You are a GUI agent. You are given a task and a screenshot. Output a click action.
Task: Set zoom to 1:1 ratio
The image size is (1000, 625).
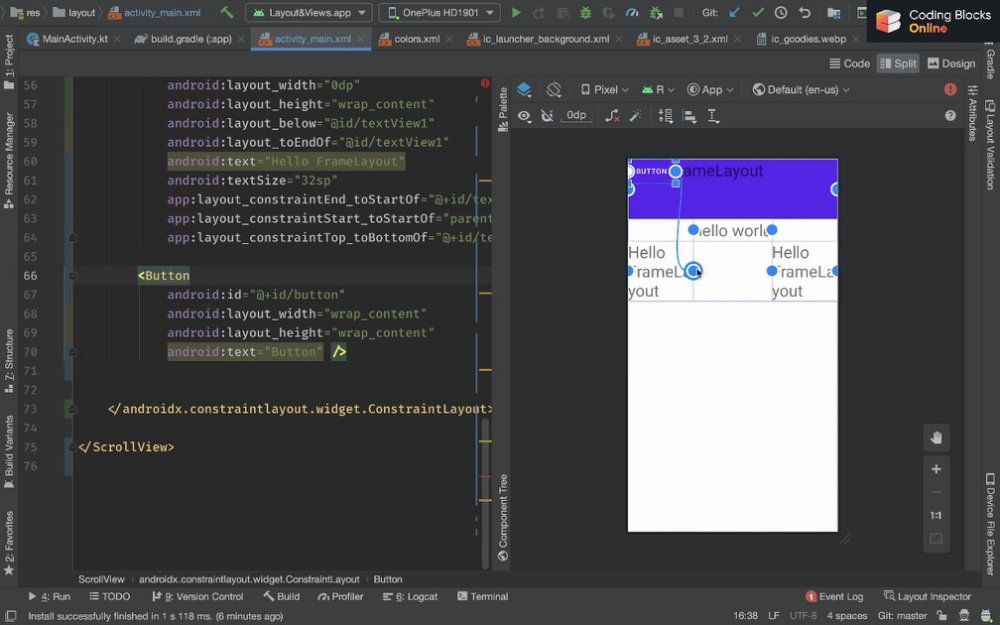[936, 515]
